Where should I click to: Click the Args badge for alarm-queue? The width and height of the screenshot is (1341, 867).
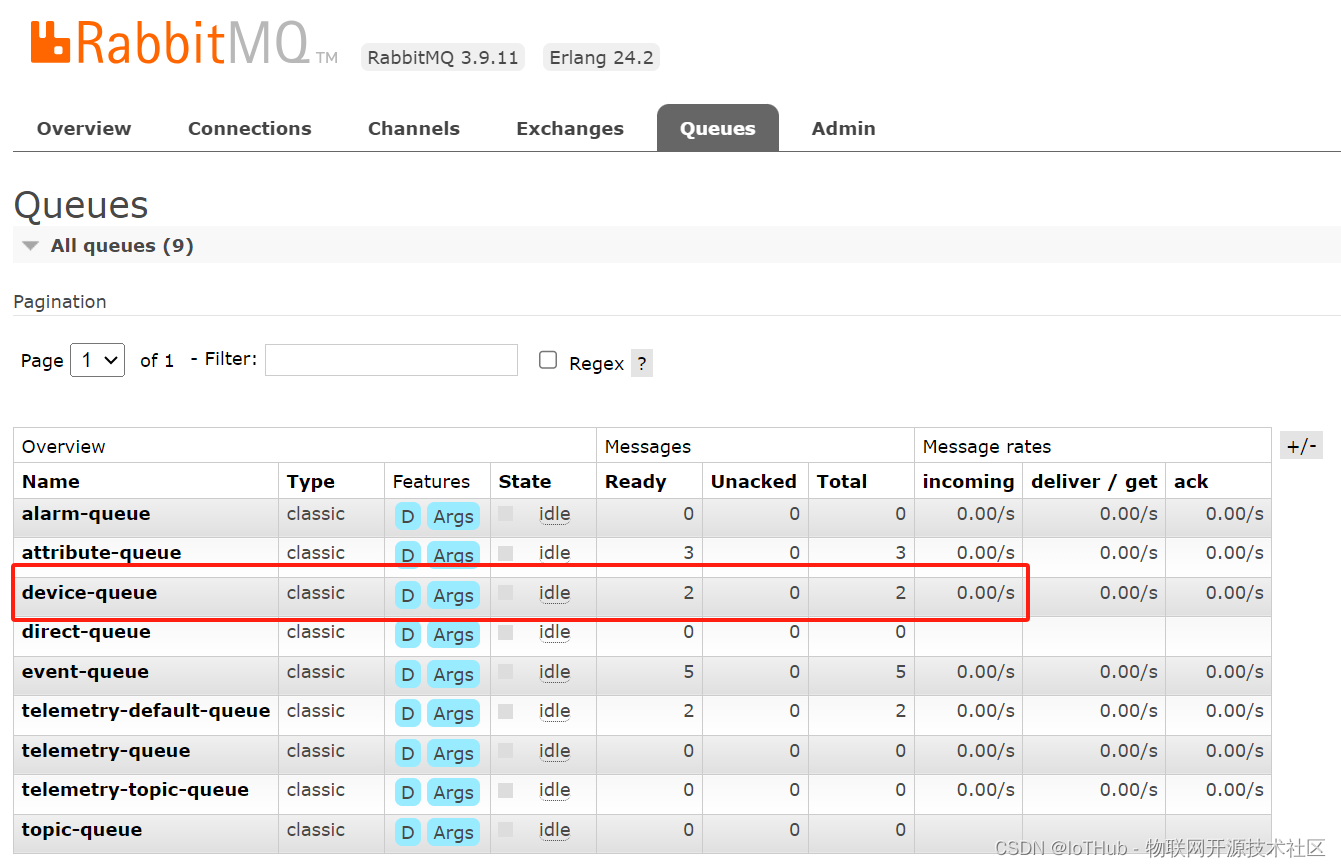453,516
